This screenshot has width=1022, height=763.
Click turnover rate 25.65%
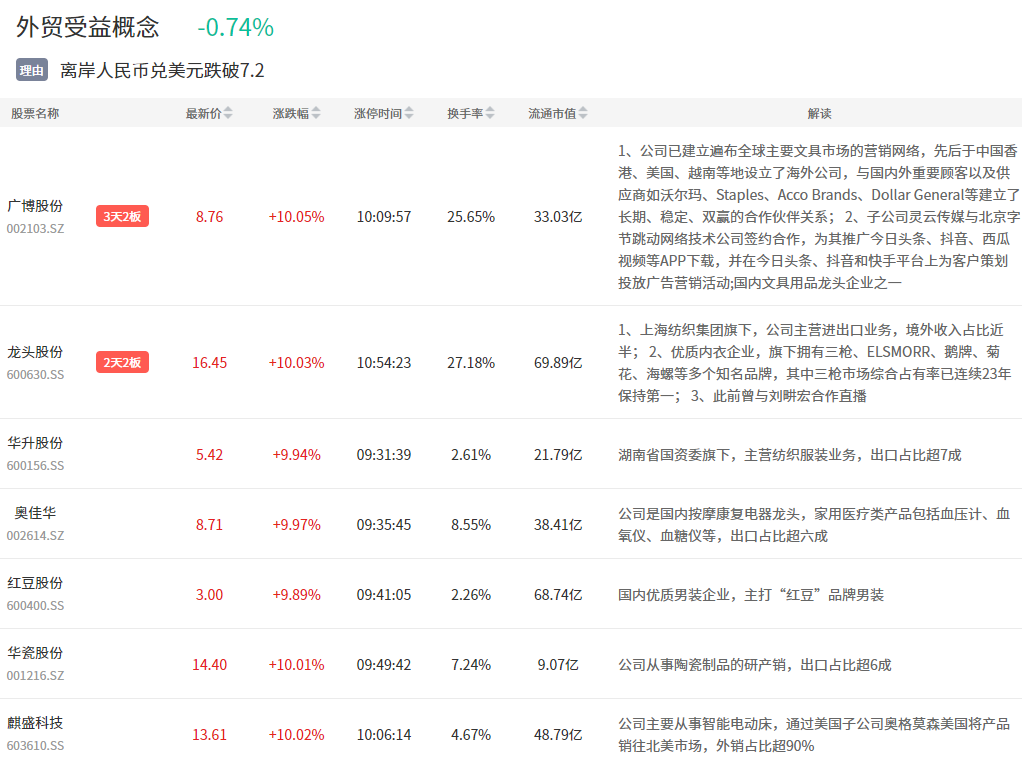pyautogui.click(x=471, y=217)
